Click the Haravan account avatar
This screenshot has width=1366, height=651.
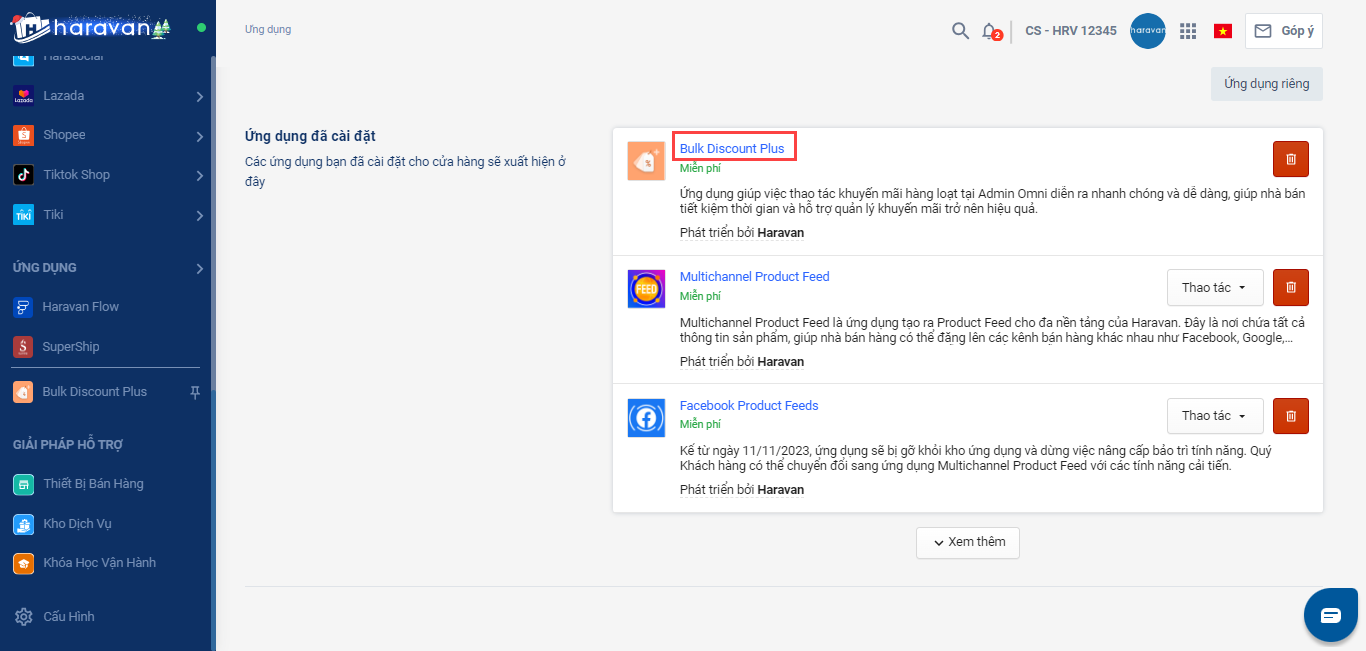point(1147,31)
